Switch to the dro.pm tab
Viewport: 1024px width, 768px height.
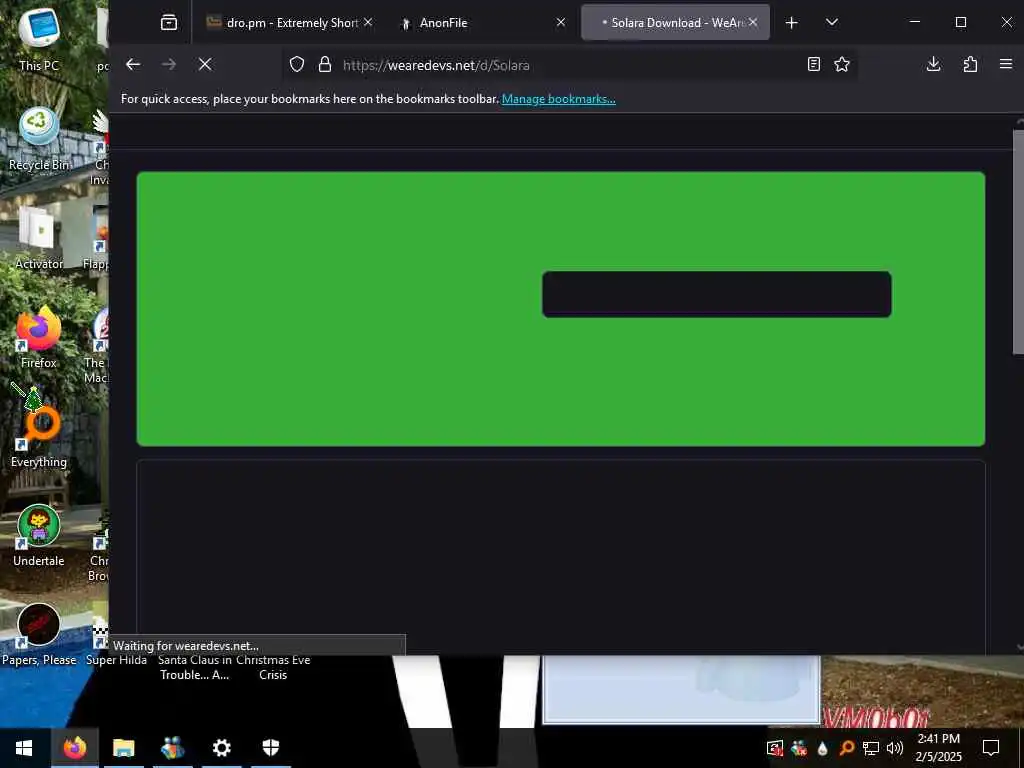[x=289, y=23]
